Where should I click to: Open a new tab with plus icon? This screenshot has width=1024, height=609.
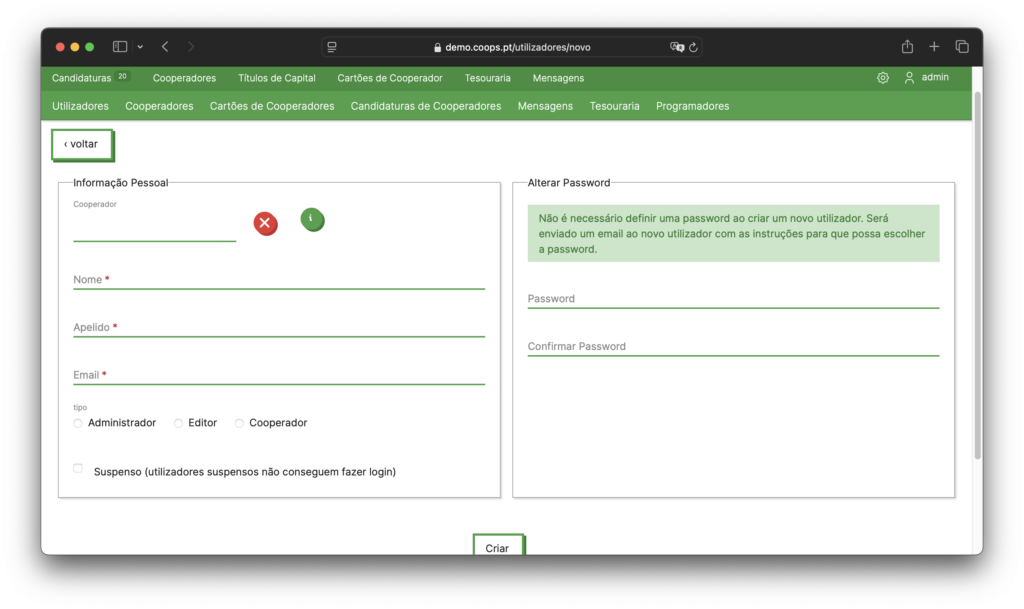(934, 47)
